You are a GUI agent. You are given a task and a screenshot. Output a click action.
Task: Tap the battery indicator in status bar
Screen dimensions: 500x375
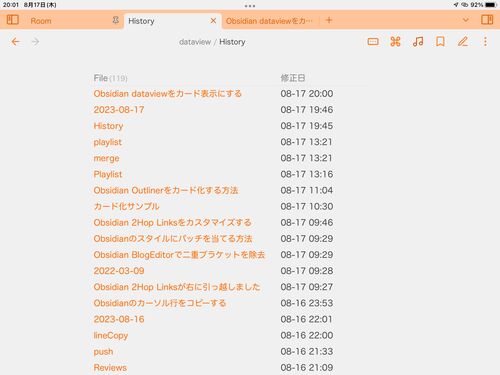(491, 5)
